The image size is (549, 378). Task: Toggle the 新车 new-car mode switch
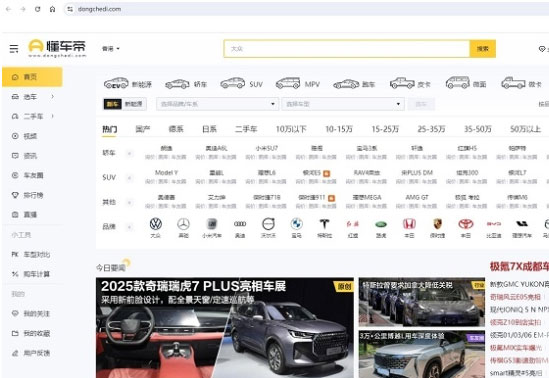112,104
